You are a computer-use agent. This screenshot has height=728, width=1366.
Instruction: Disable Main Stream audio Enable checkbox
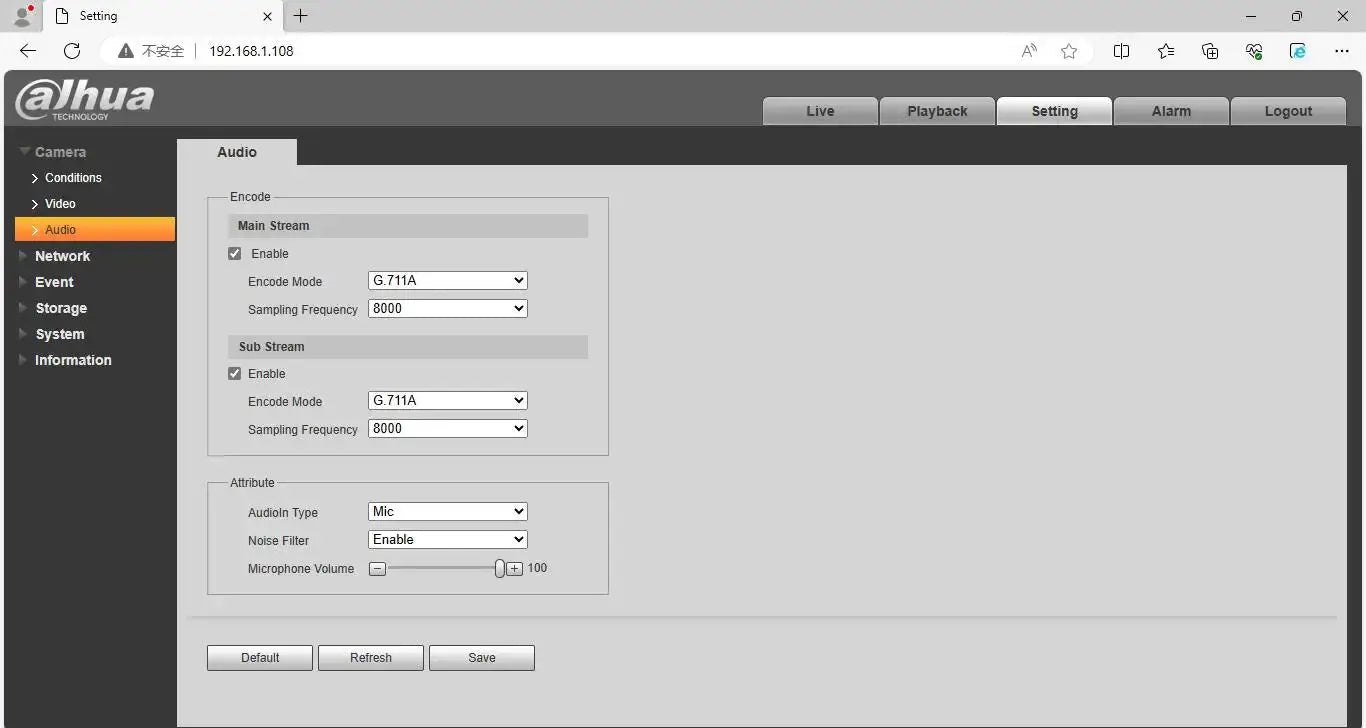(235, 254)
